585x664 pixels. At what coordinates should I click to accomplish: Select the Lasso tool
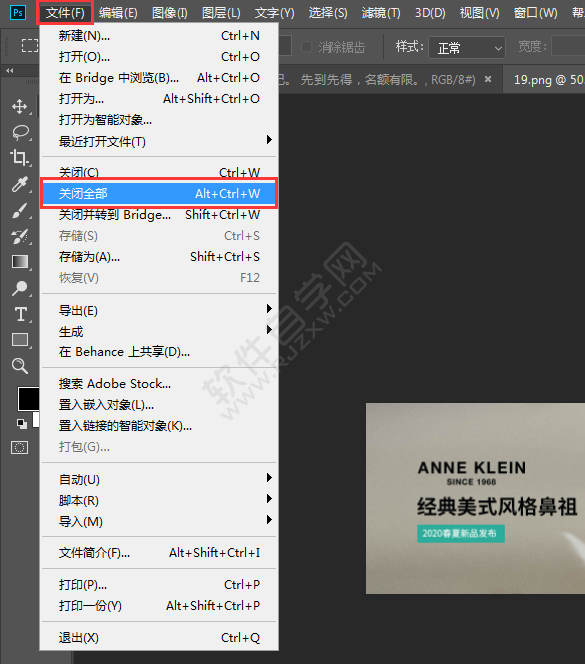[20, 132]
